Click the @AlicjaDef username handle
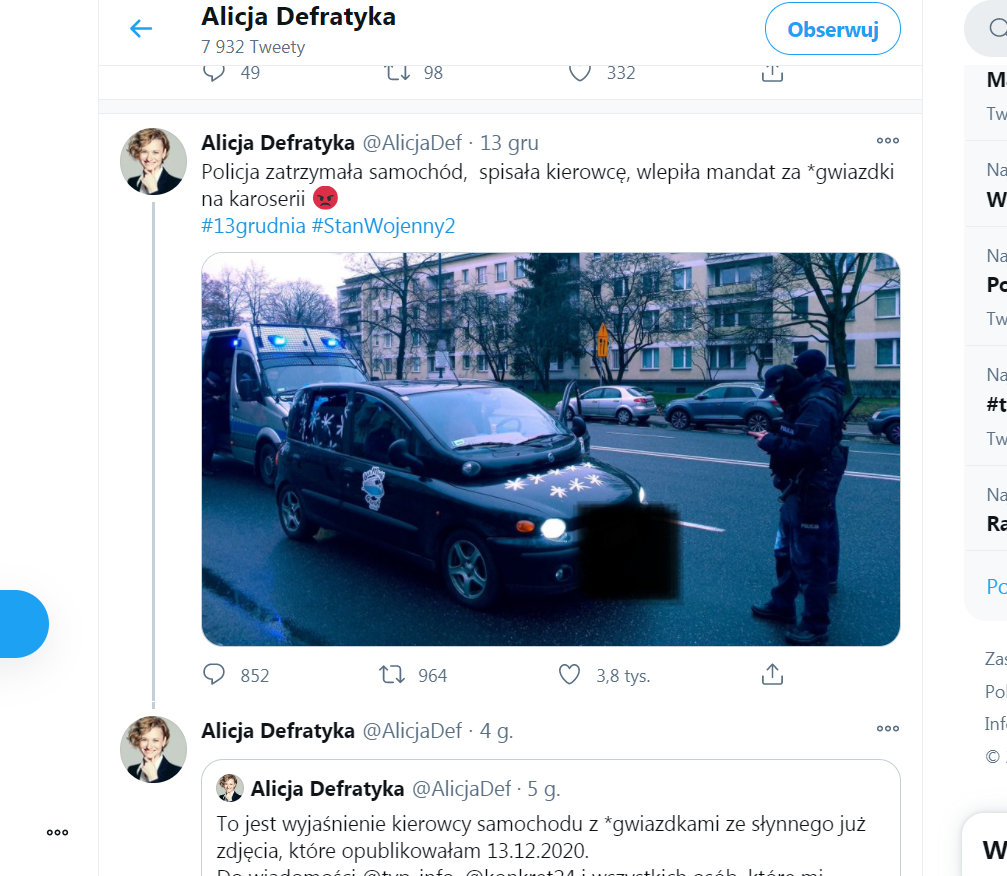Image resolution: width=1007 pixels, height=876 pixels. 412,141
